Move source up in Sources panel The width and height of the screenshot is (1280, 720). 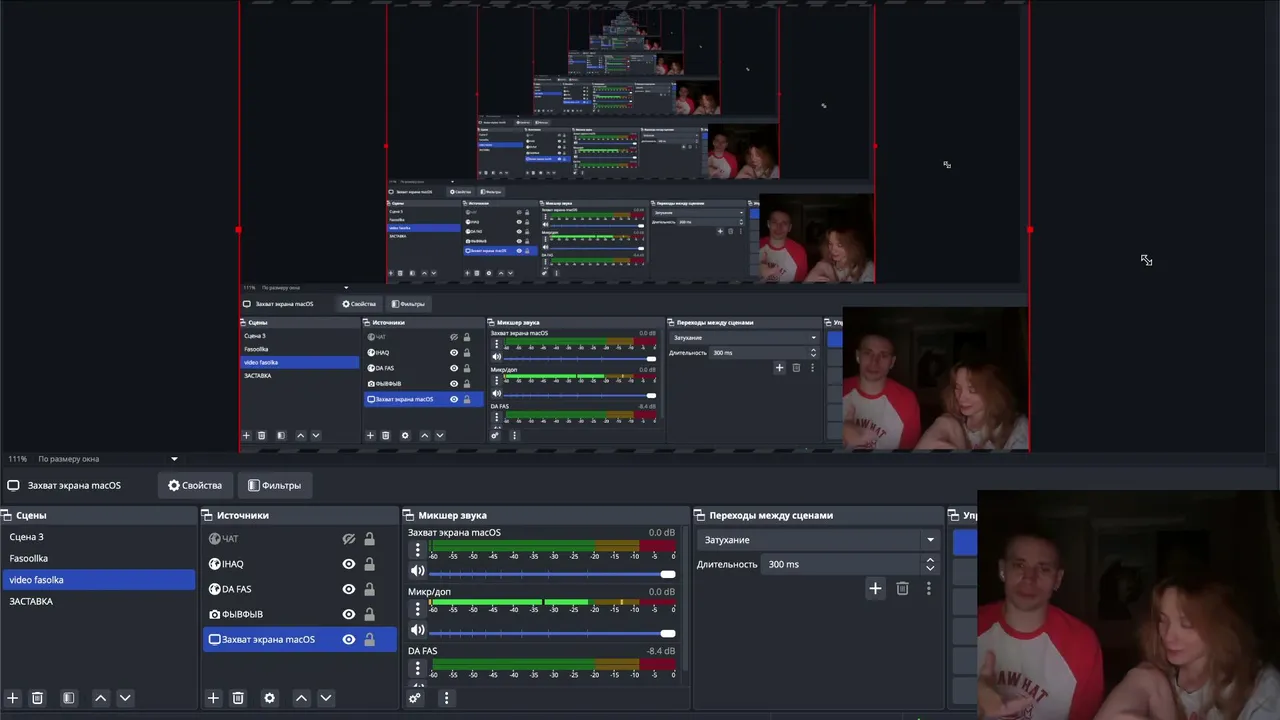300,698
